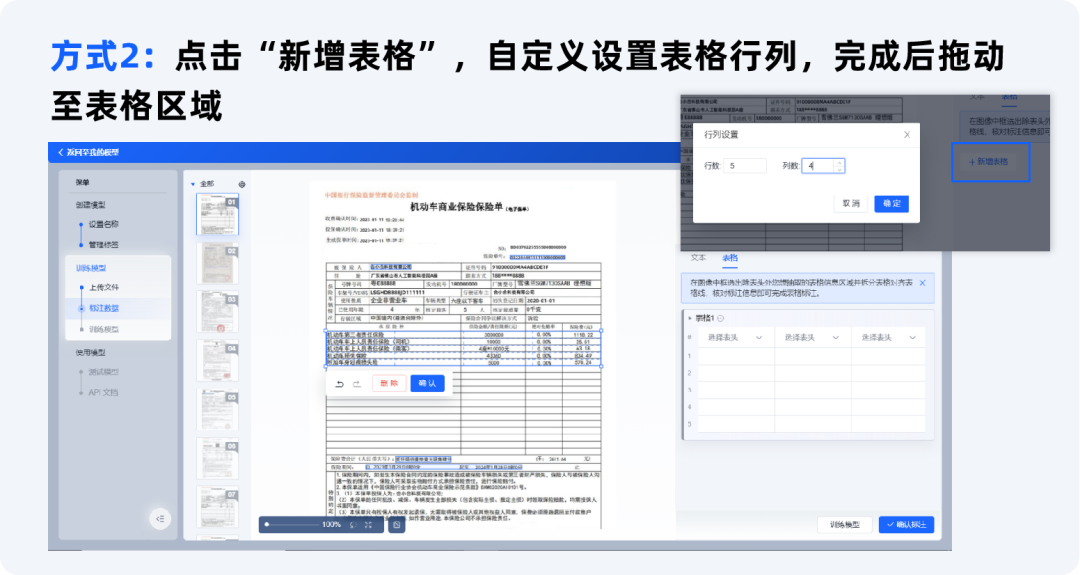Open second 选择表头 dropdown
The image size is (1080, 575).
point(812,337)
